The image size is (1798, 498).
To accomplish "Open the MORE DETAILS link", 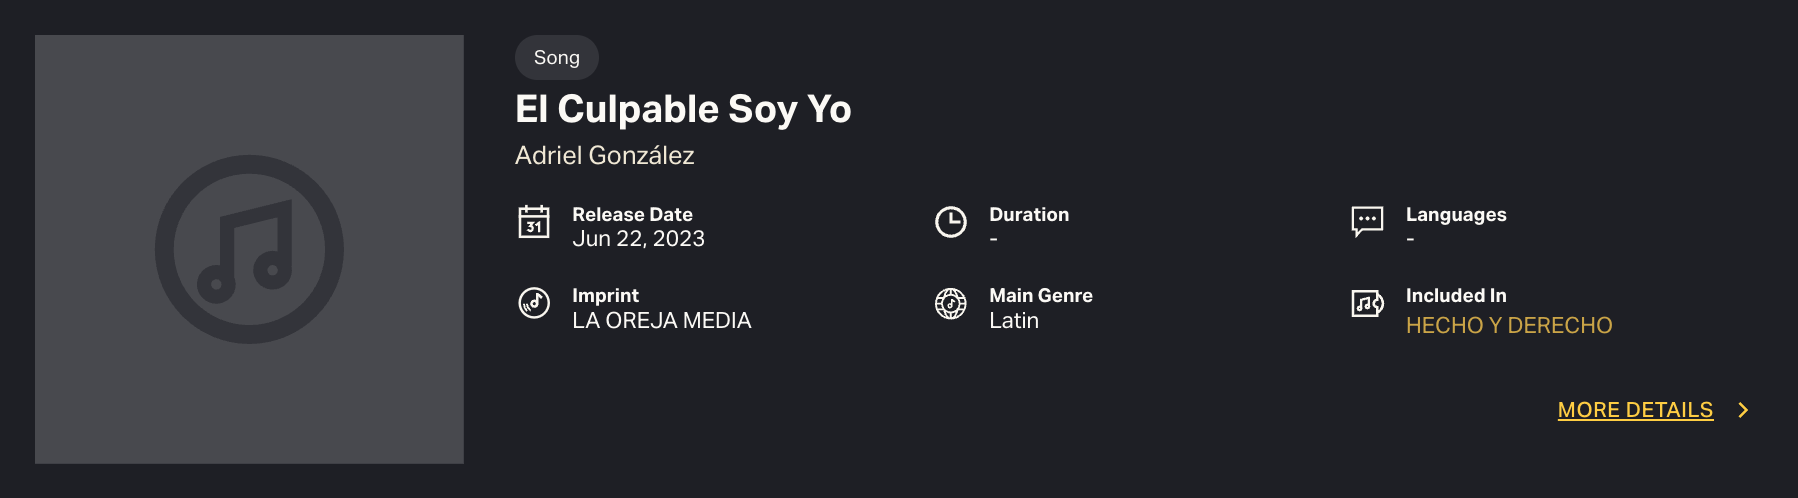I will (x=1635, y=410).
